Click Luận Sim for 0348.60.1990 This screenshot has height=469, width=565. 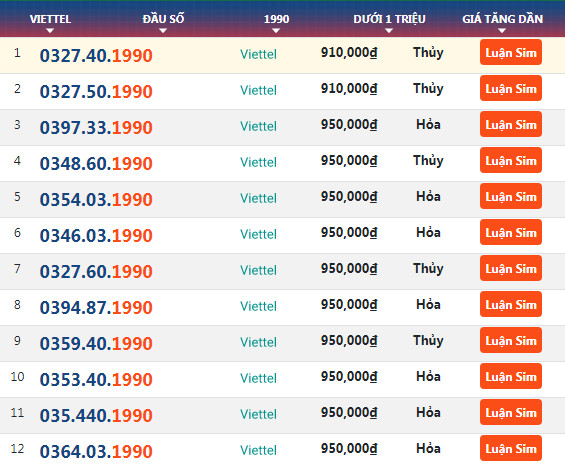coord(511,160)
